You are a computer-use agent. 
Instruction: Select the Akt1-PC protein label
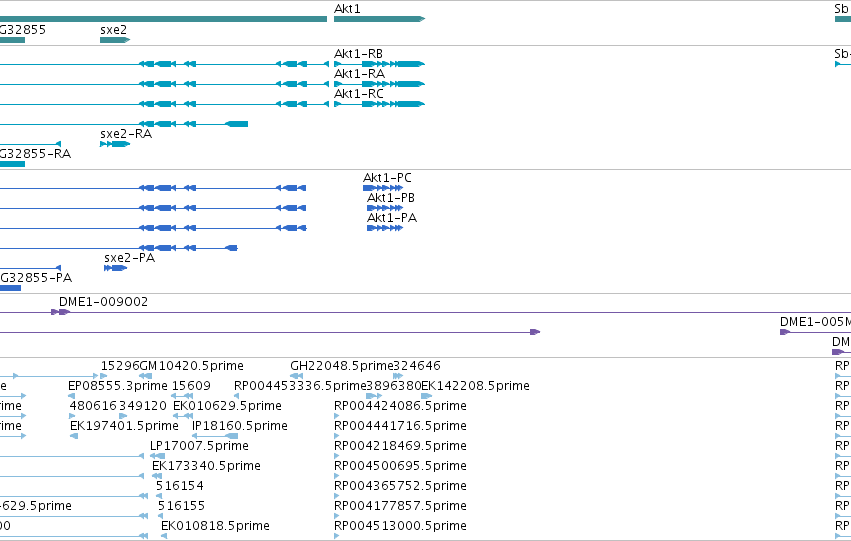[x=388, y=178]
